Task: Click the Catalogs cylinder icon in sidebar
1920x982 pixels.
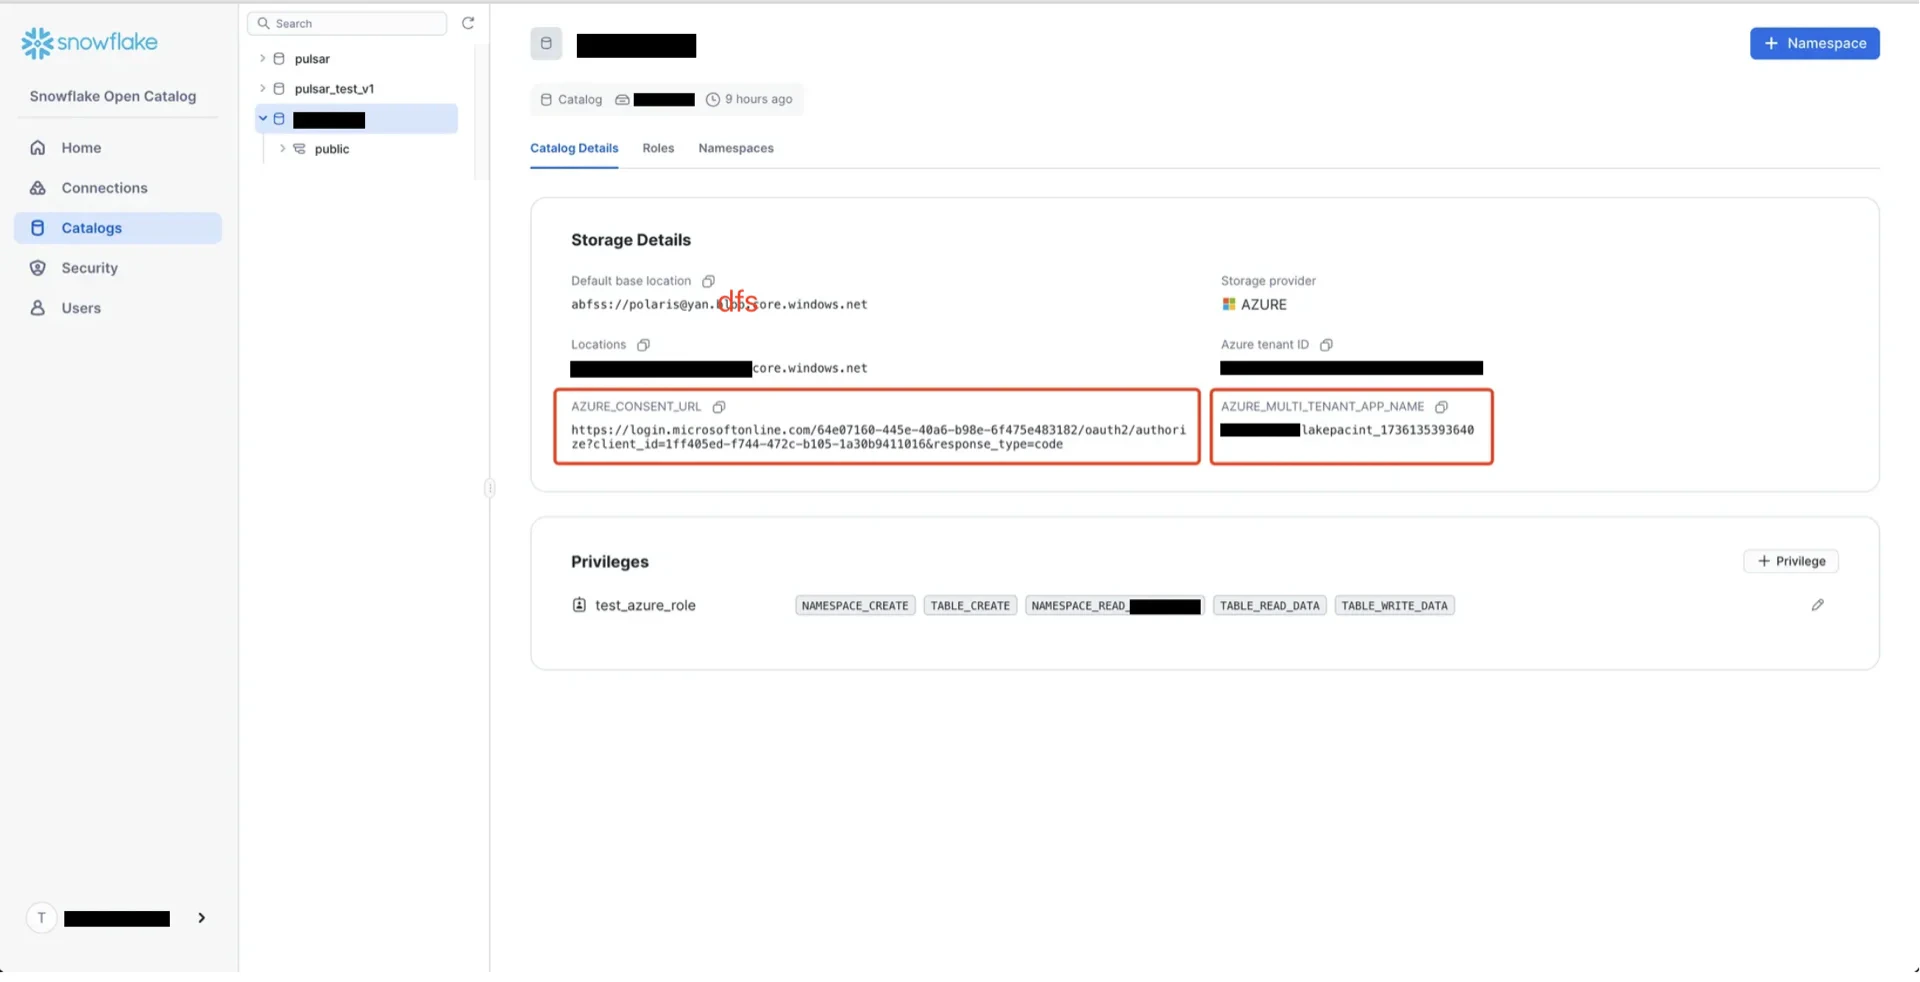Action: coord(38,228)
